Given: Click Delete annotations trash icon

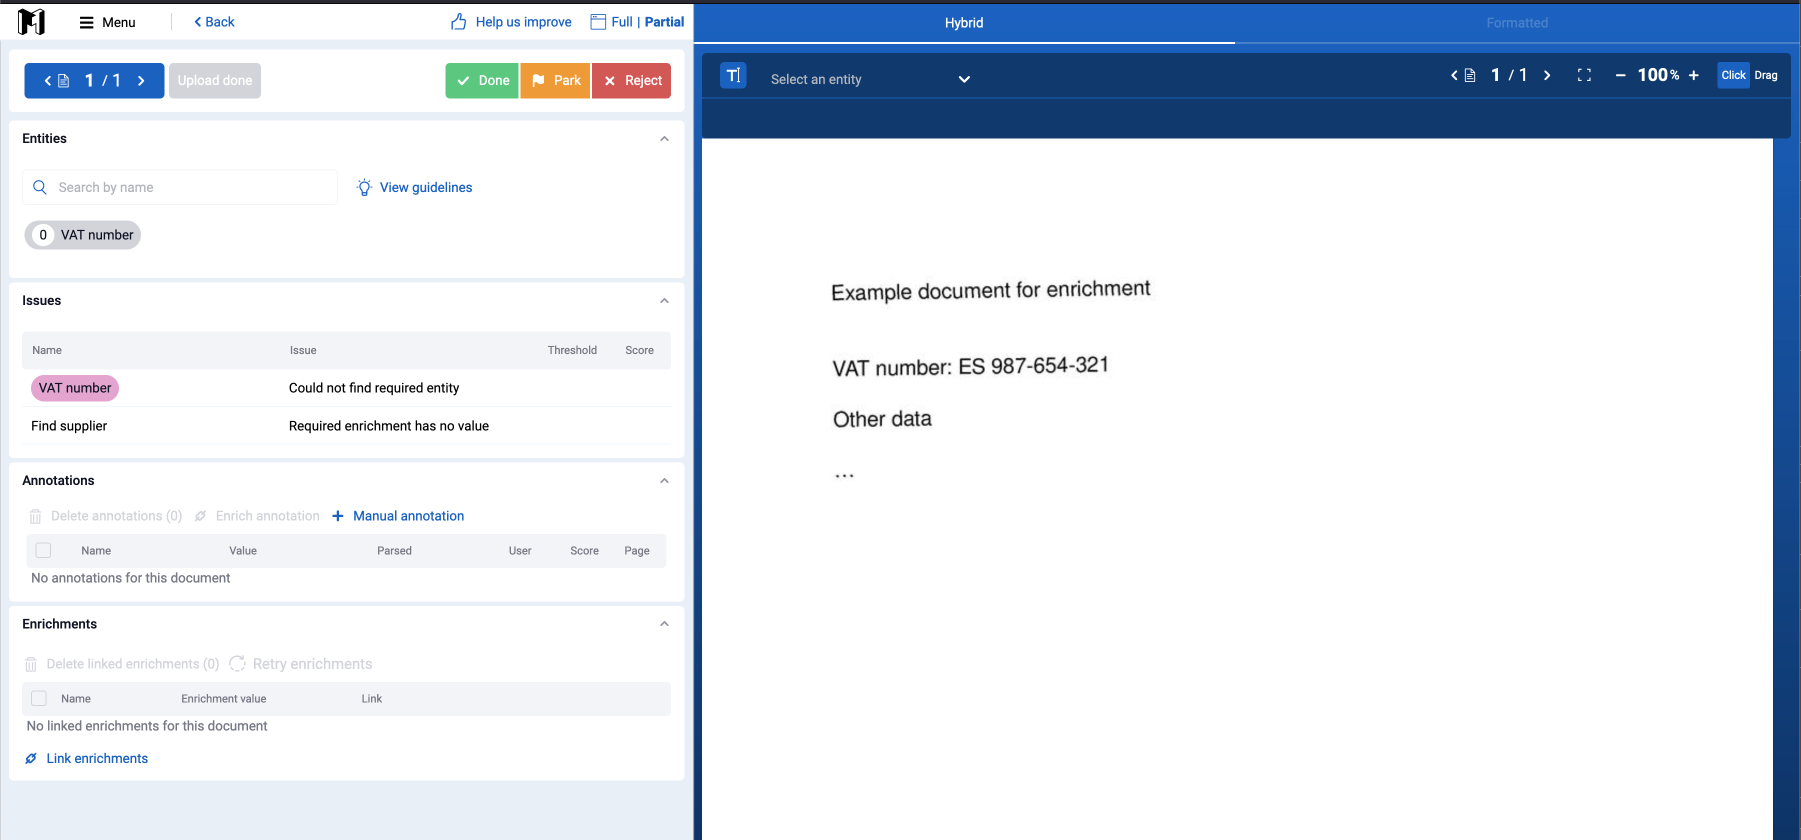Looking at the screenshot, I should coord(35,516).
